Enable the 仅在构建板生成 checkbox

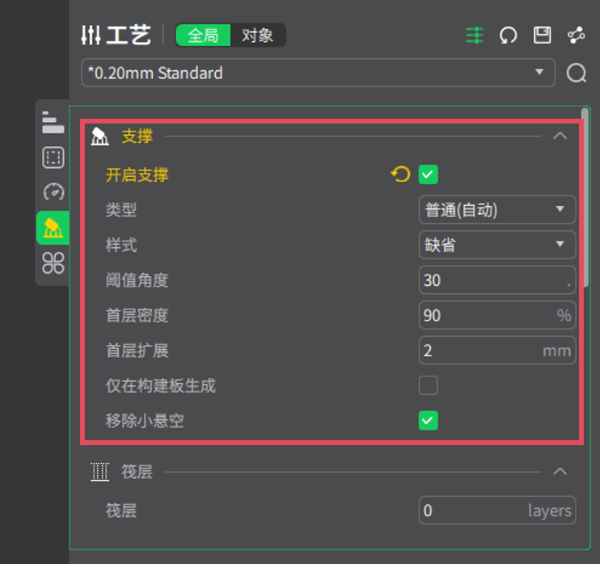(x=428, y=385)
